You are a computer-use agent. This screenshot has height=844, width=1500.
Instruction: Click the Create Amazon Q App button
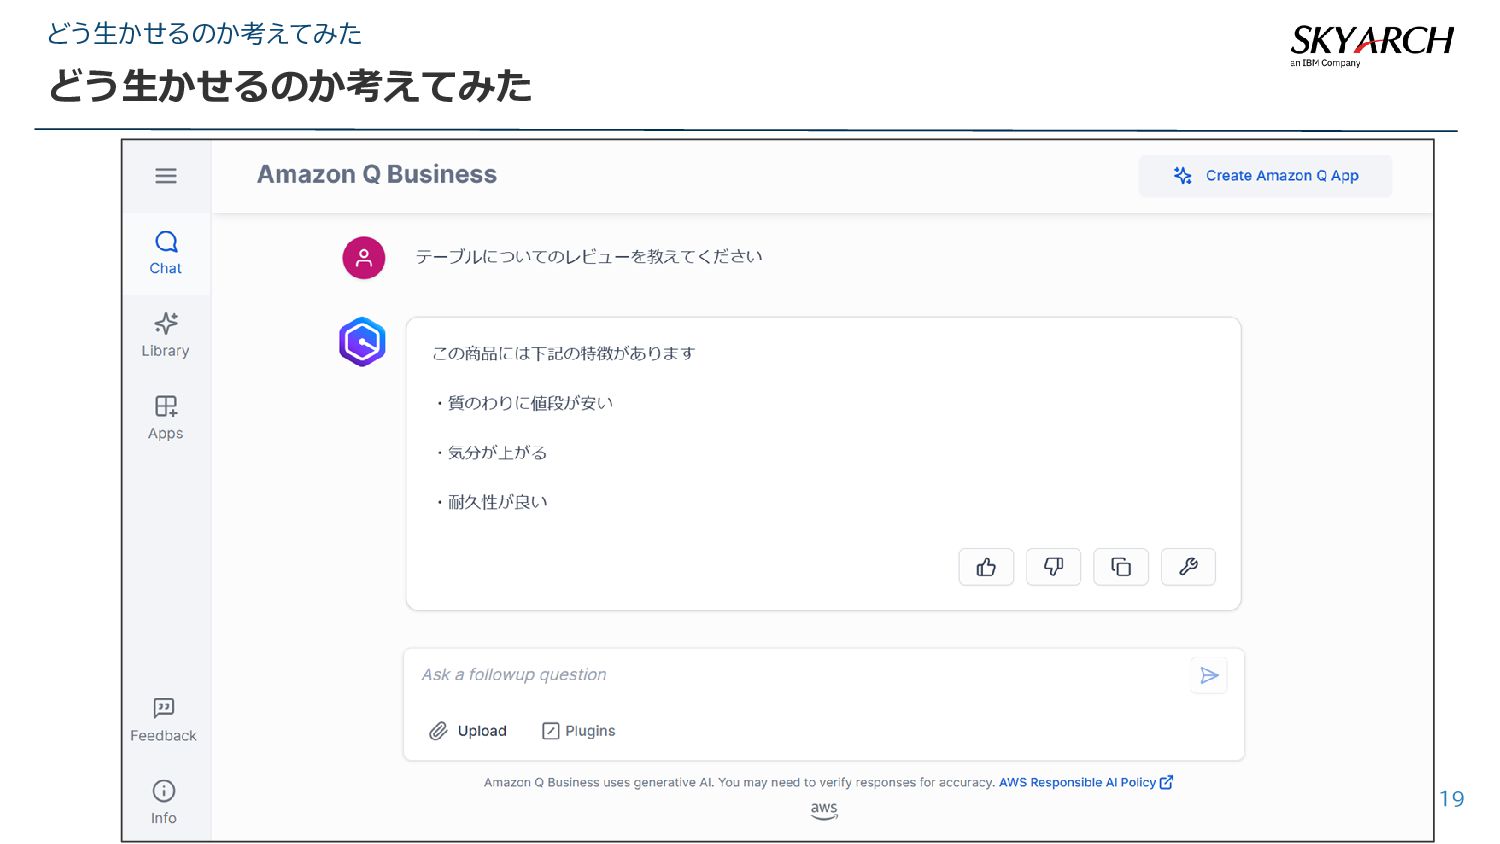1265,176
